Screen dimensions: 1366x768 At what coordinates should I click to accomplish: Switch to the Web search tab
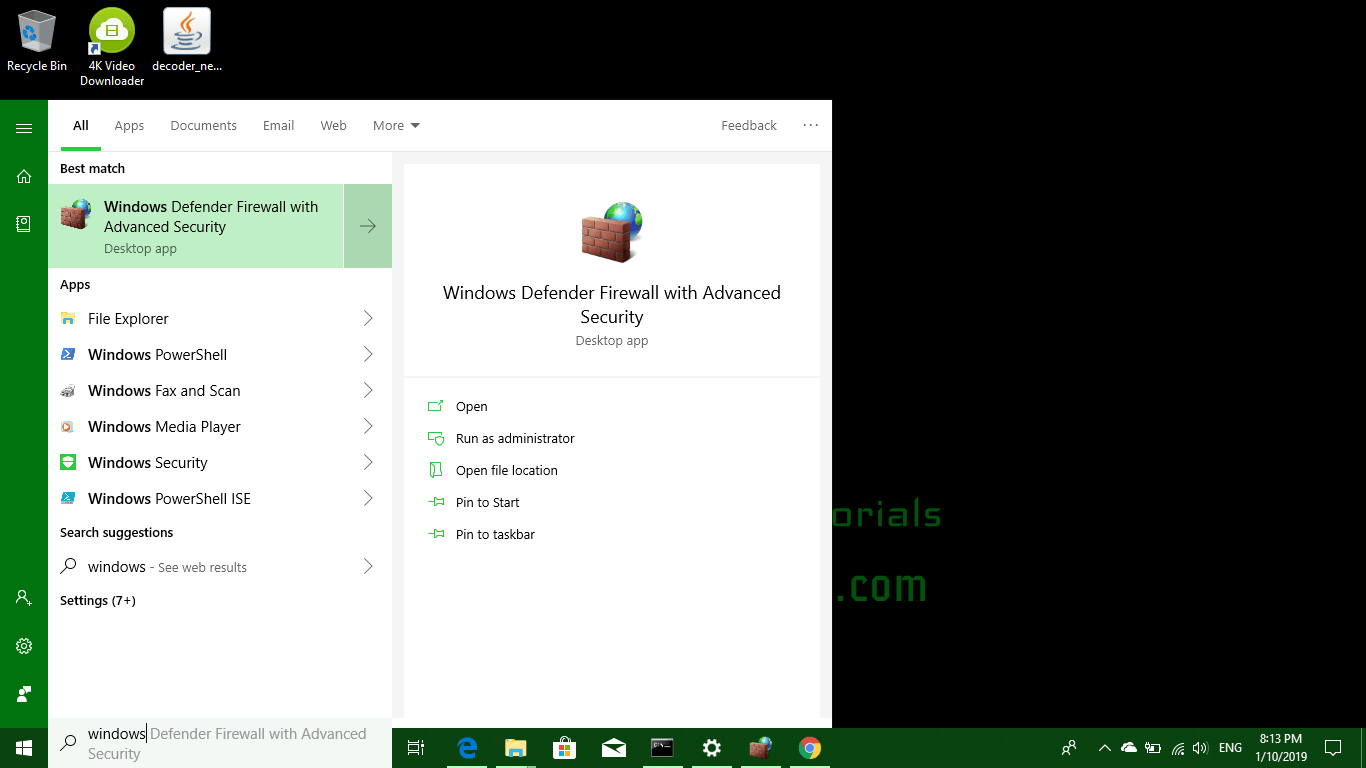pos(333,126)
